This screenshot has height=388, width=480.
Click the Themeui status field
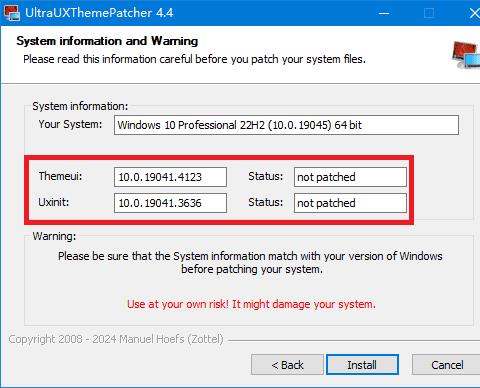click(x=350, y=177)
